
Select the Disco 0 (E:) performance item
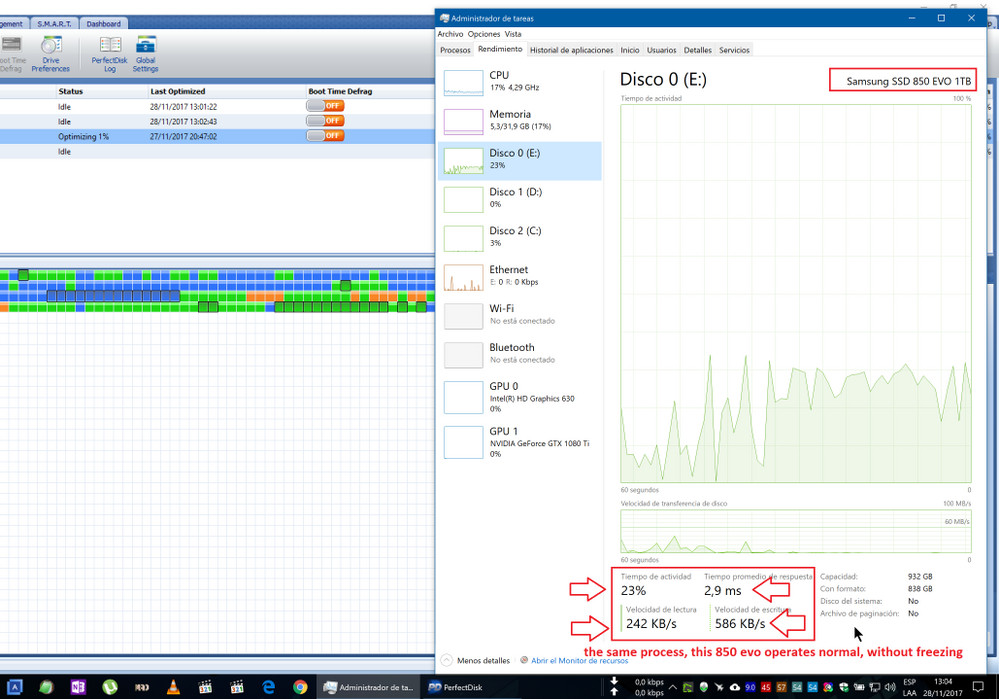[520, 161]
